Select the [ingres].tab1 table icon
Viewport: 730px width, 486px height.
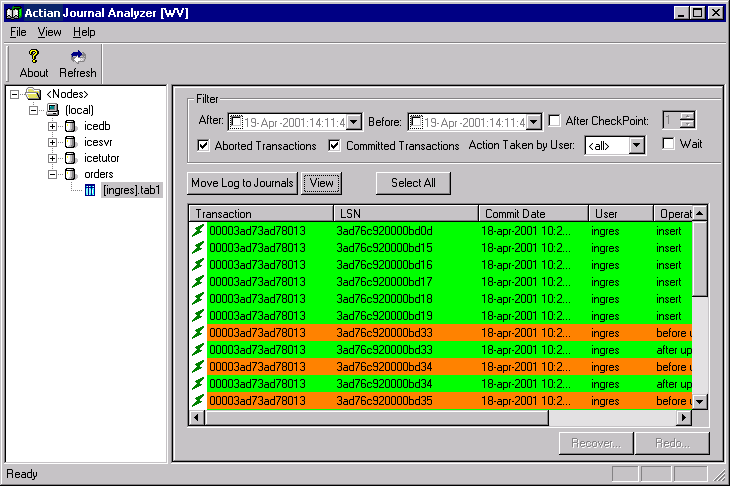point(89,190)
